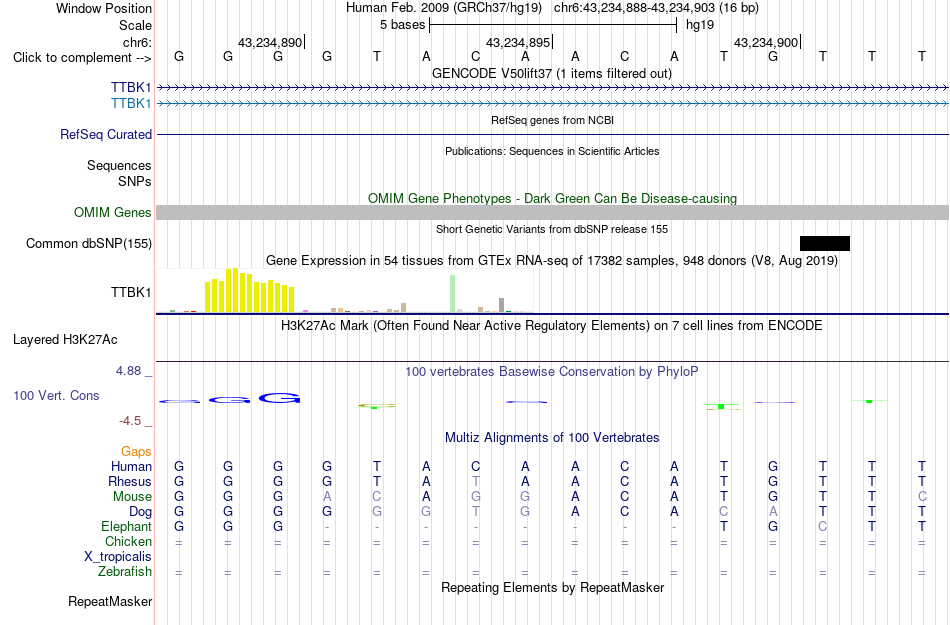Open the H3K27Ac Mark ENCODE track title
Viewport: 950px width, 625px height.
[x=552, y=325]
